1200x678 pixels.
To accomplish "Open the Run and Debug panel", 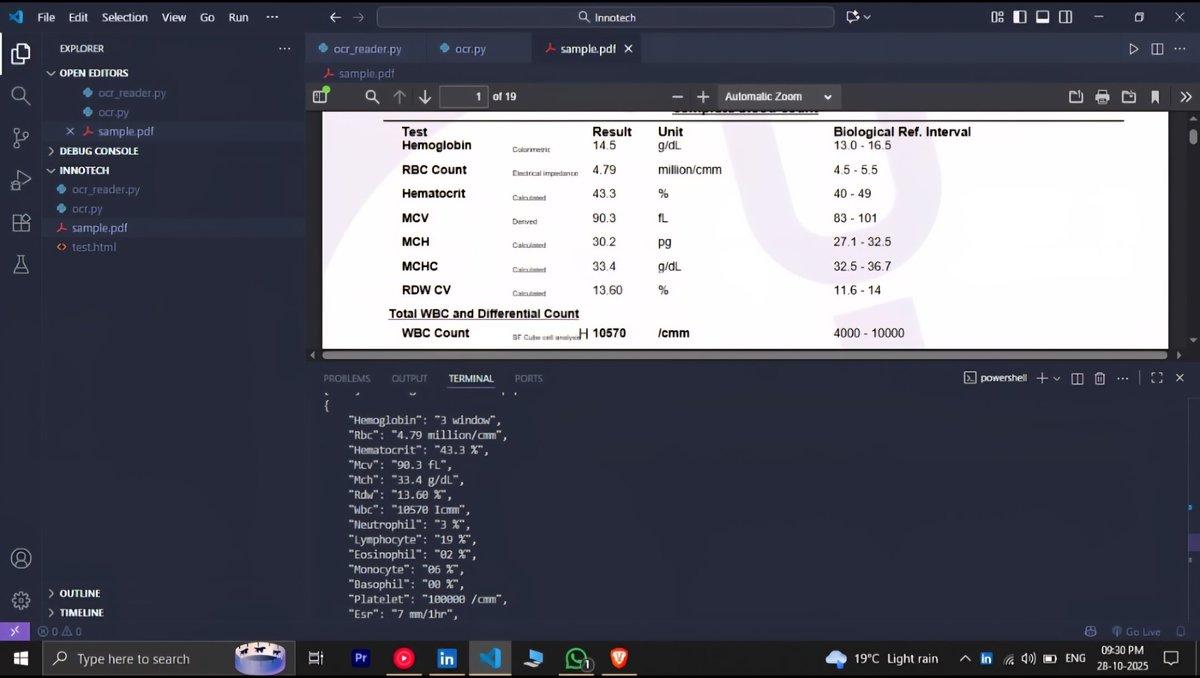I will (20, 180).
